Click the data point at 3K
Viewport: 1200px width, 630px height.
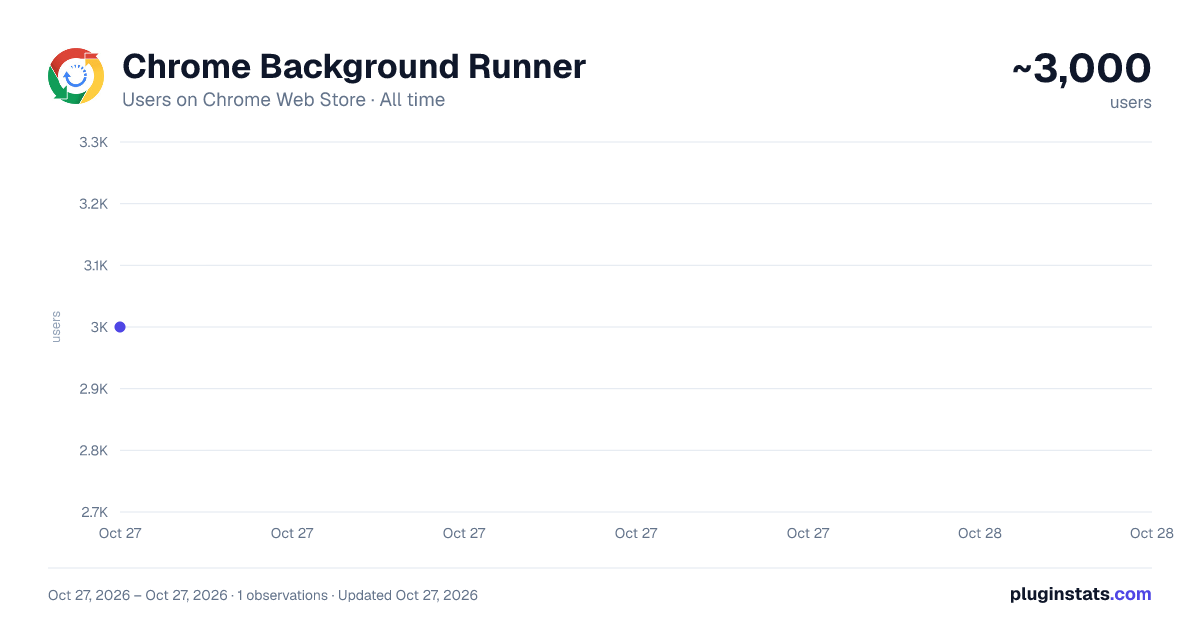tap(120, 327)
